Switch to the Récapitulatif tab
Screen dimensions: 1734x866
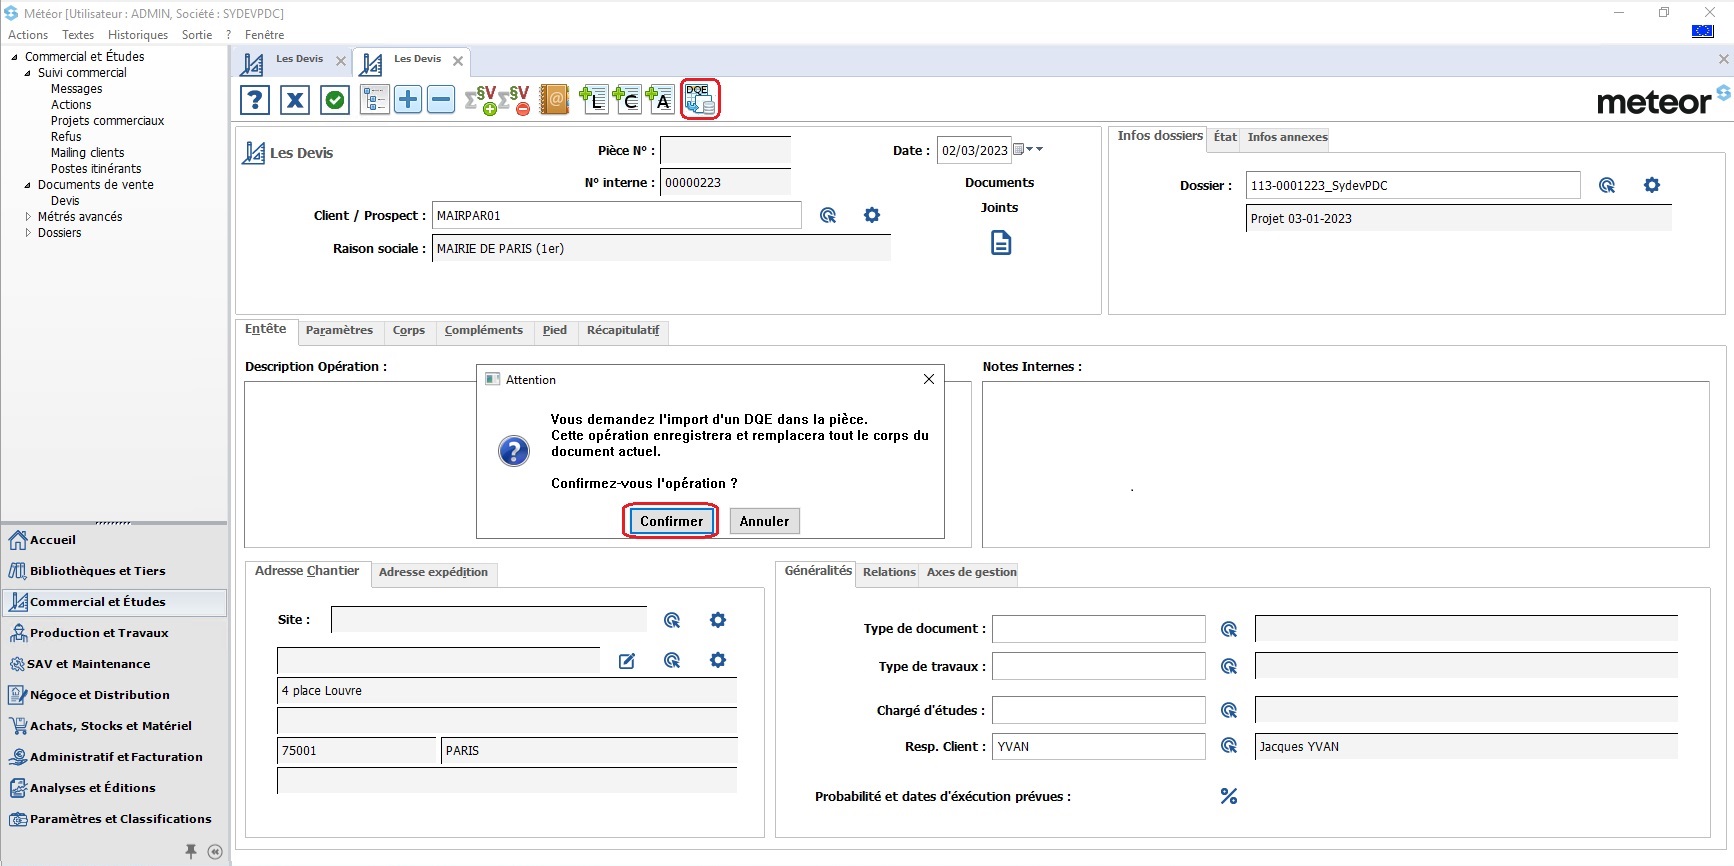pyautogui.click(x=623, y=330)
